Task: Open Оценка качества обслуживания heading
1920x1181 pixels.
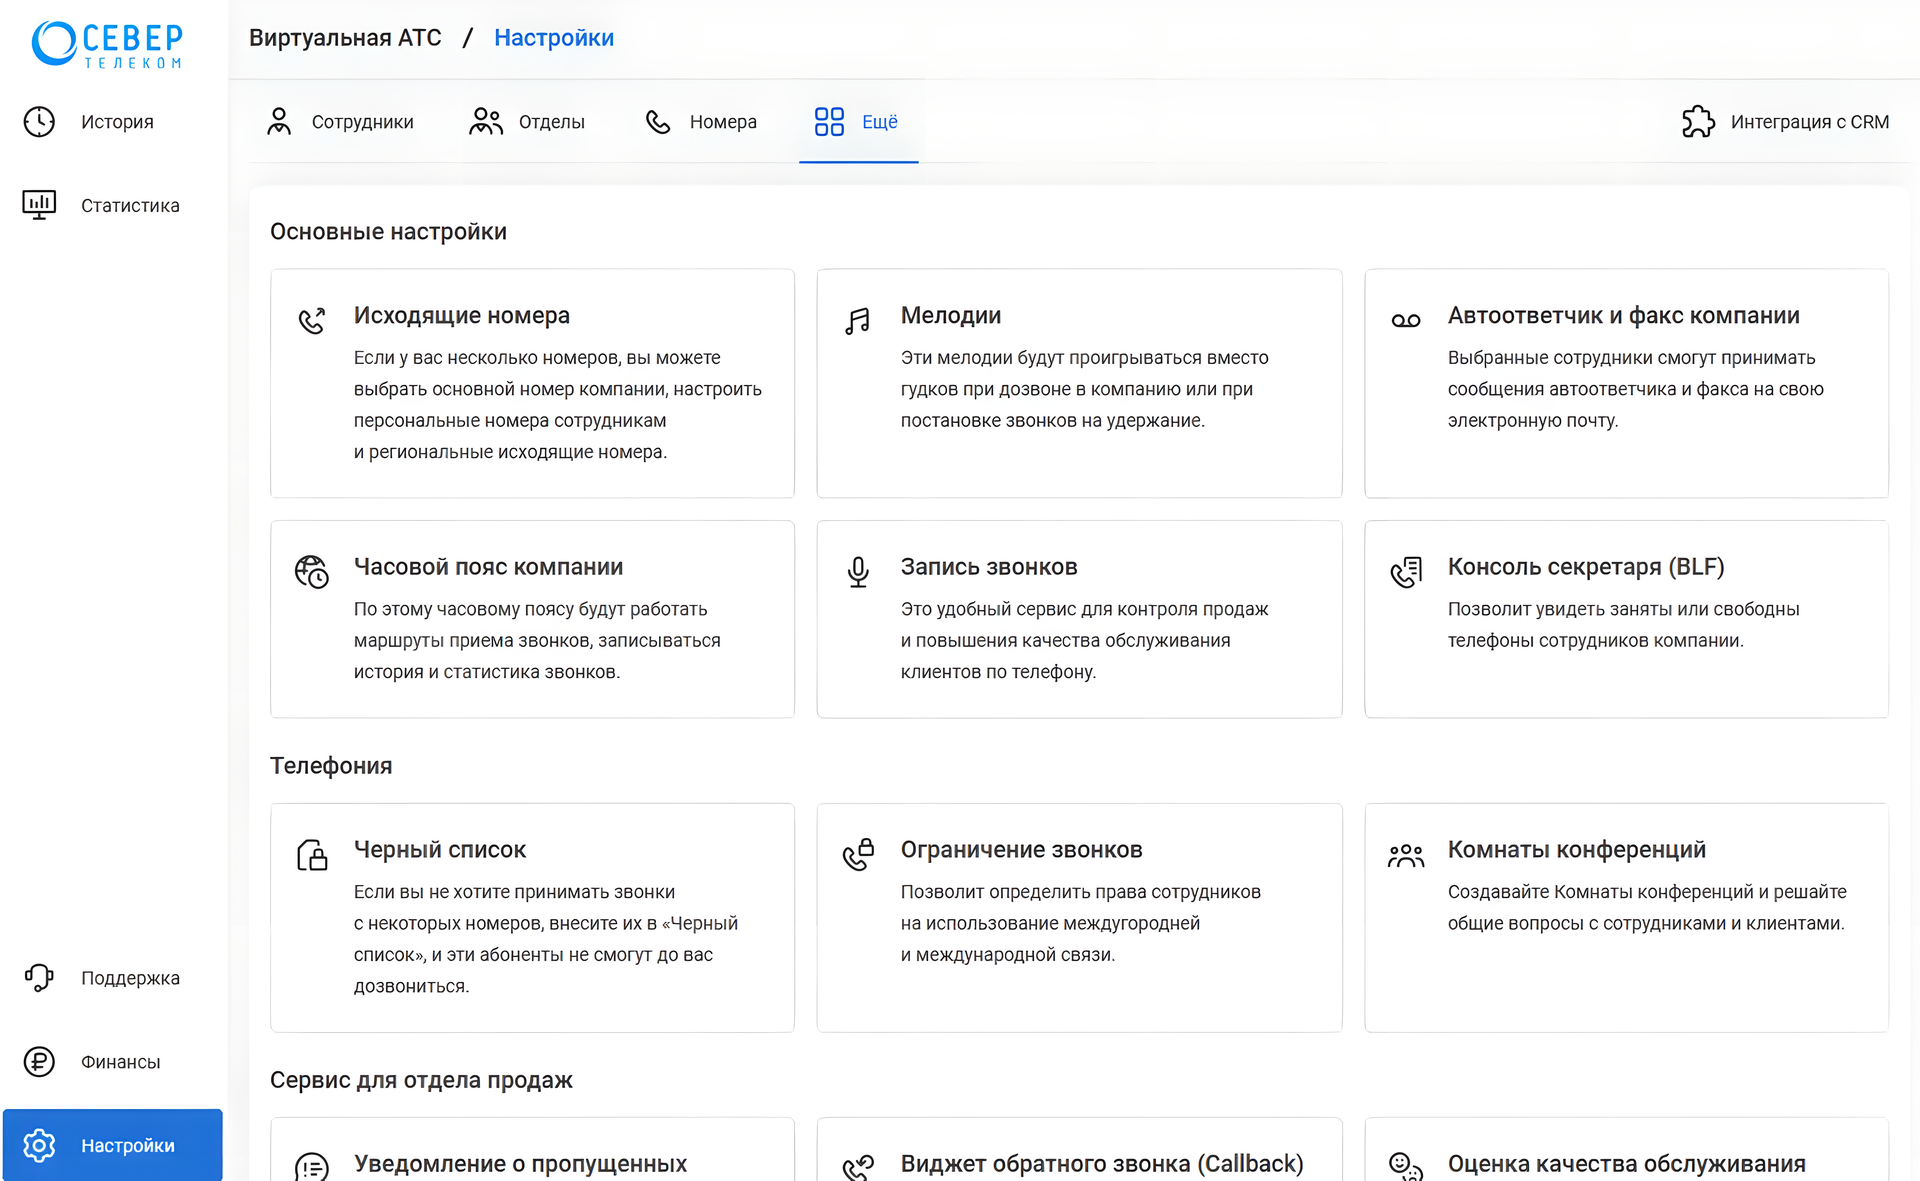Action: 1626,1164
